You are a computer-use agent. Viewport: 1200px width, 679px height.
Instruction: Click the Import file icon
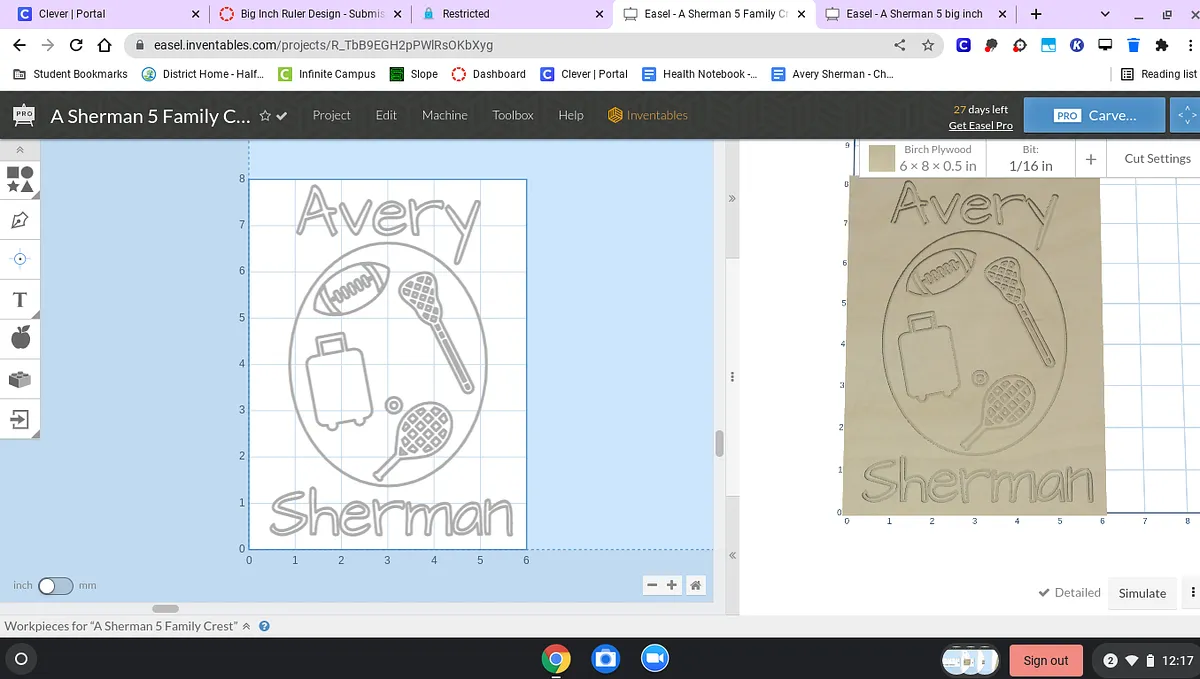click(x=20, y=419)
